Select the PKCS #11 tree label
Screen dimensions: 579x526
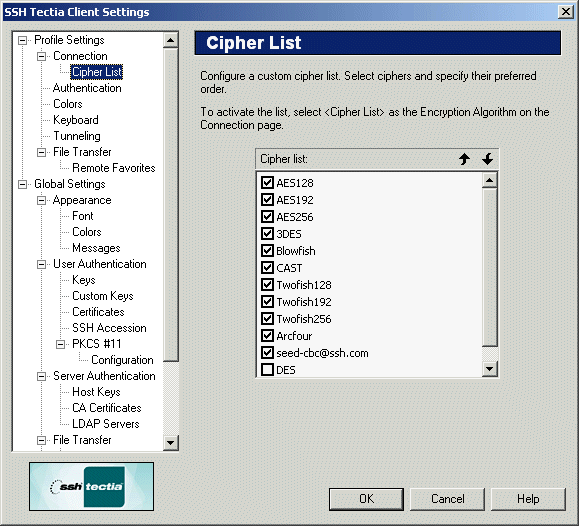pos(96,344)
